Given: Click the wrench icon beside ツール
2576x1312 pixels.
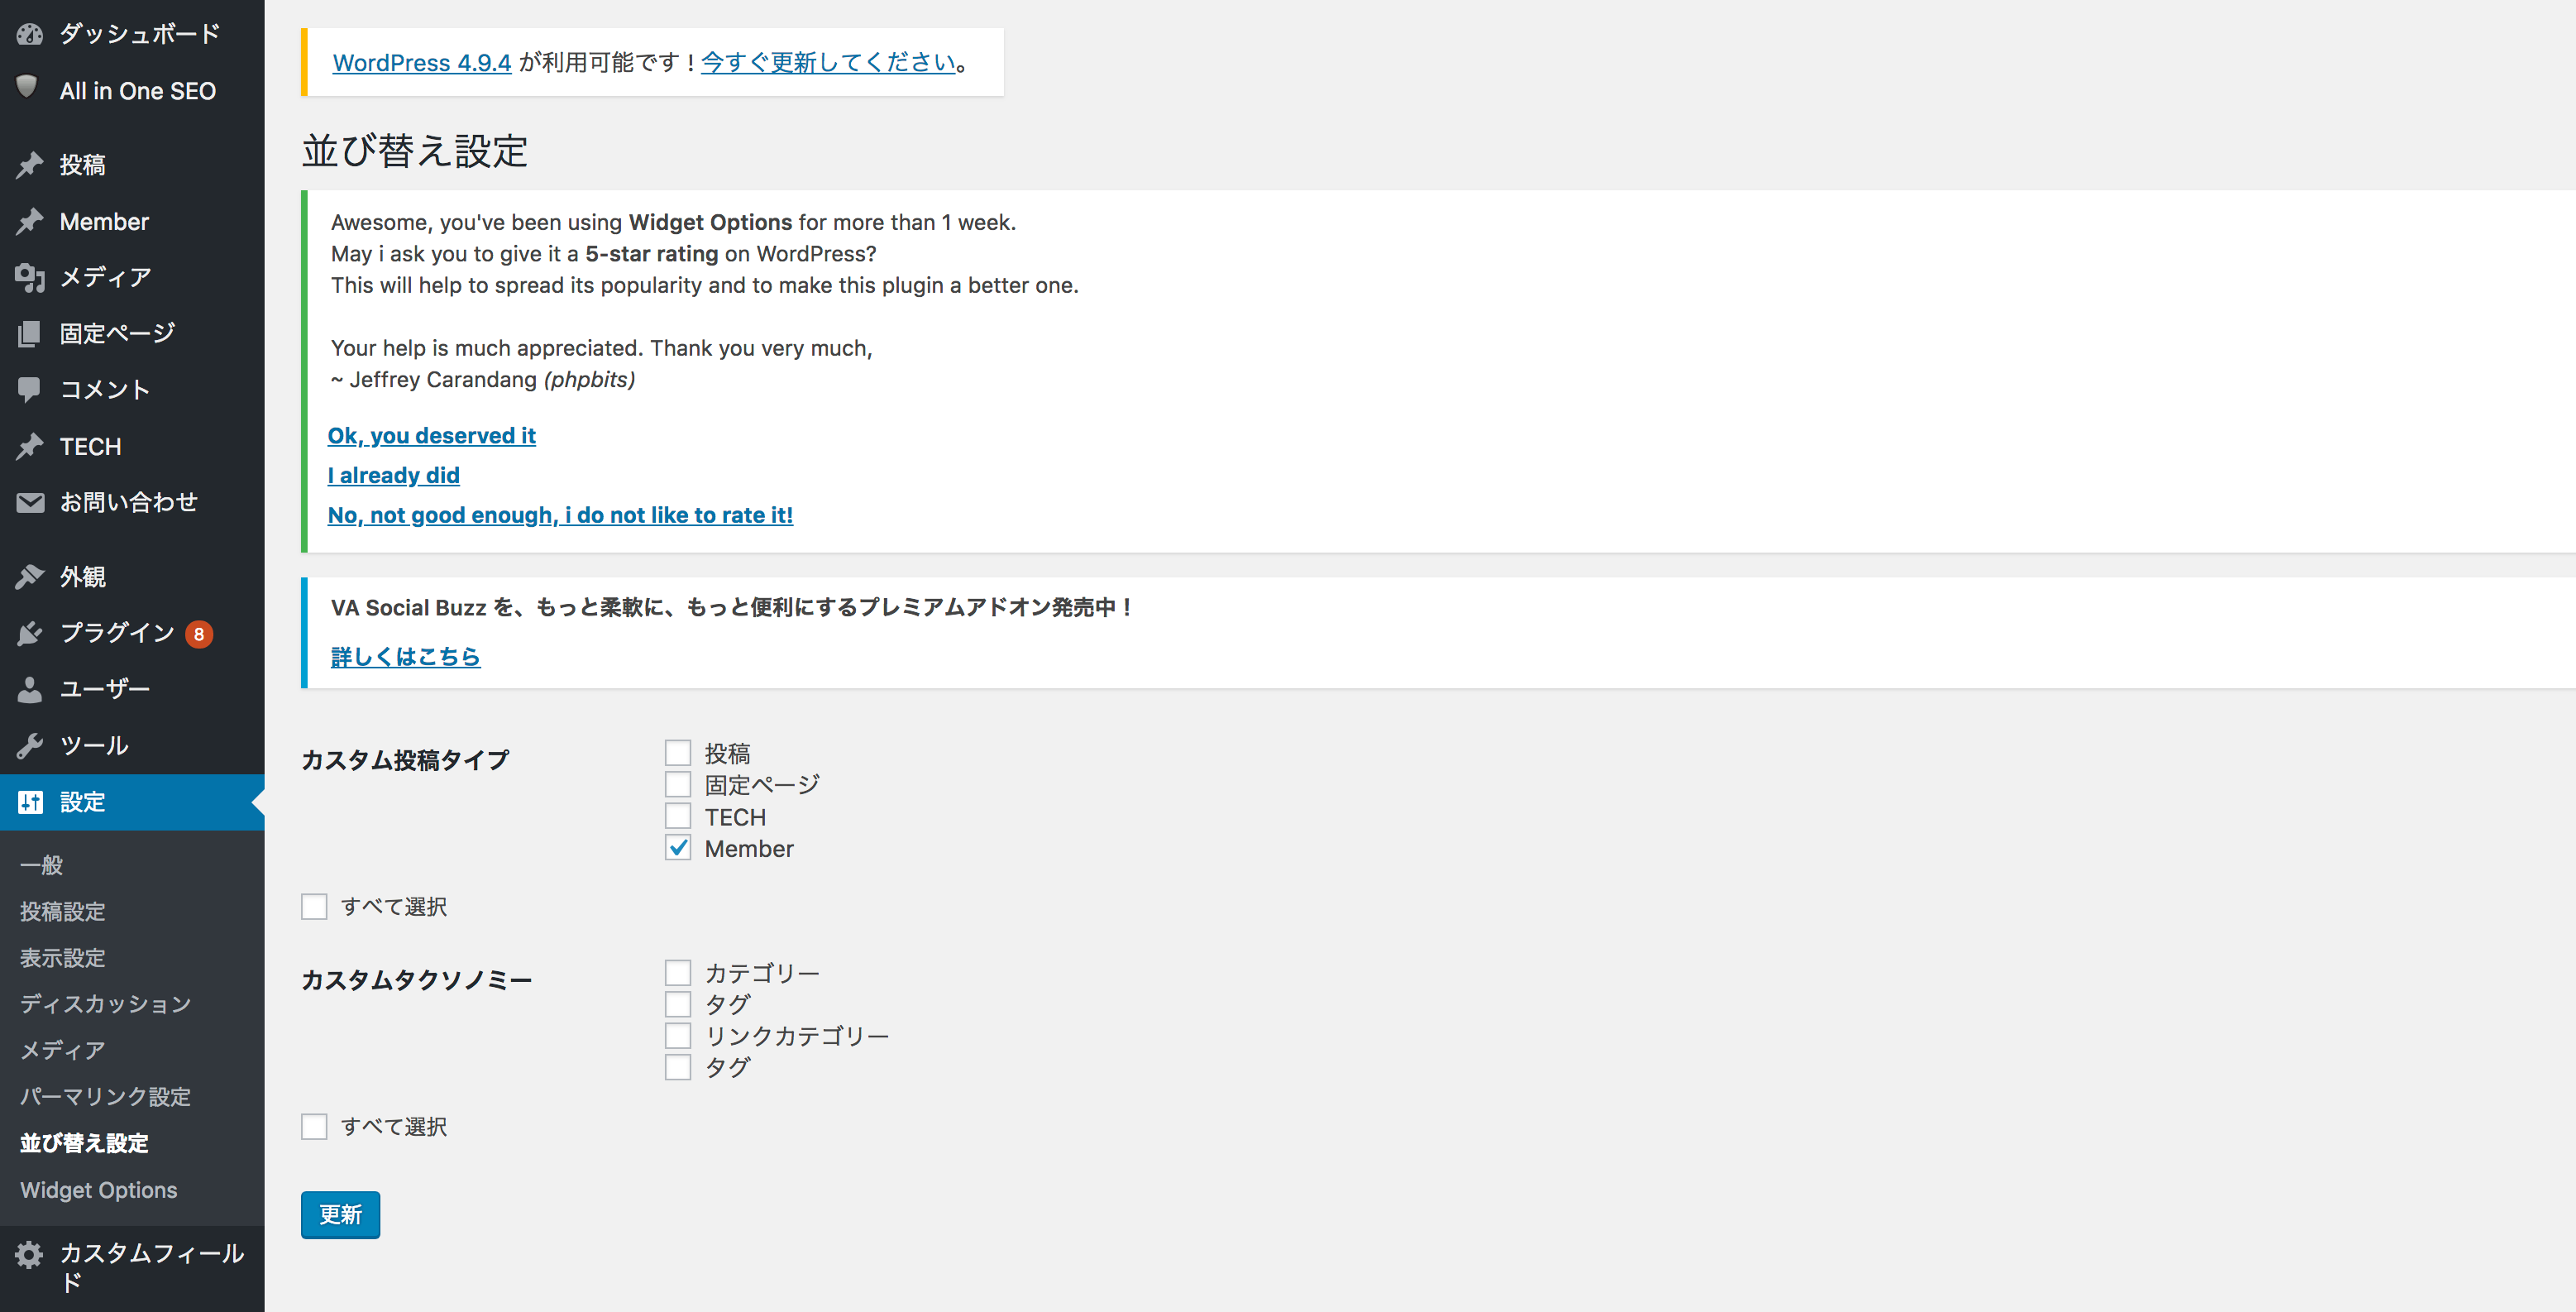Looking at the screenshot, I should tap(30, 745).
